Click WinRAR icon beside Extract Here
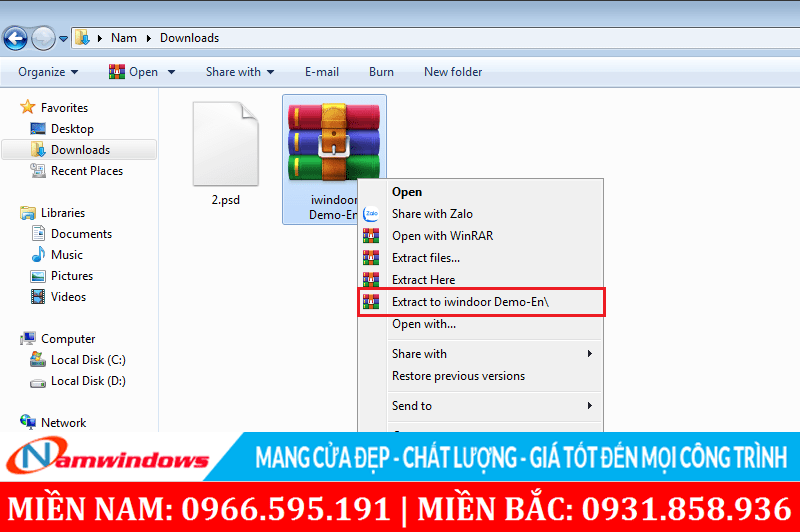Image resolution: width=800 pixels, height=532 pixels. 371,280
